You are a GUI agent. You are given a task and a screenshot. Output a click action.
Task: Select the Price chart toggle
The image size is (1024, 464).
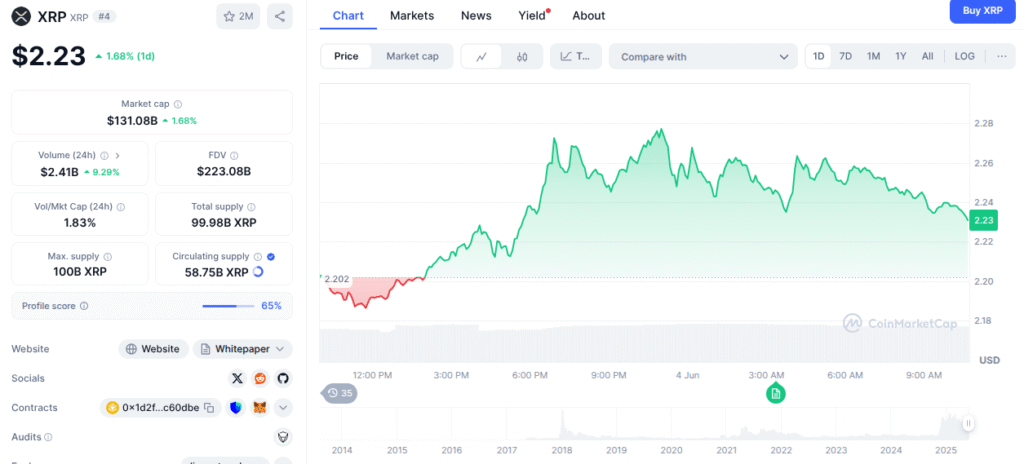coord(346,56)
